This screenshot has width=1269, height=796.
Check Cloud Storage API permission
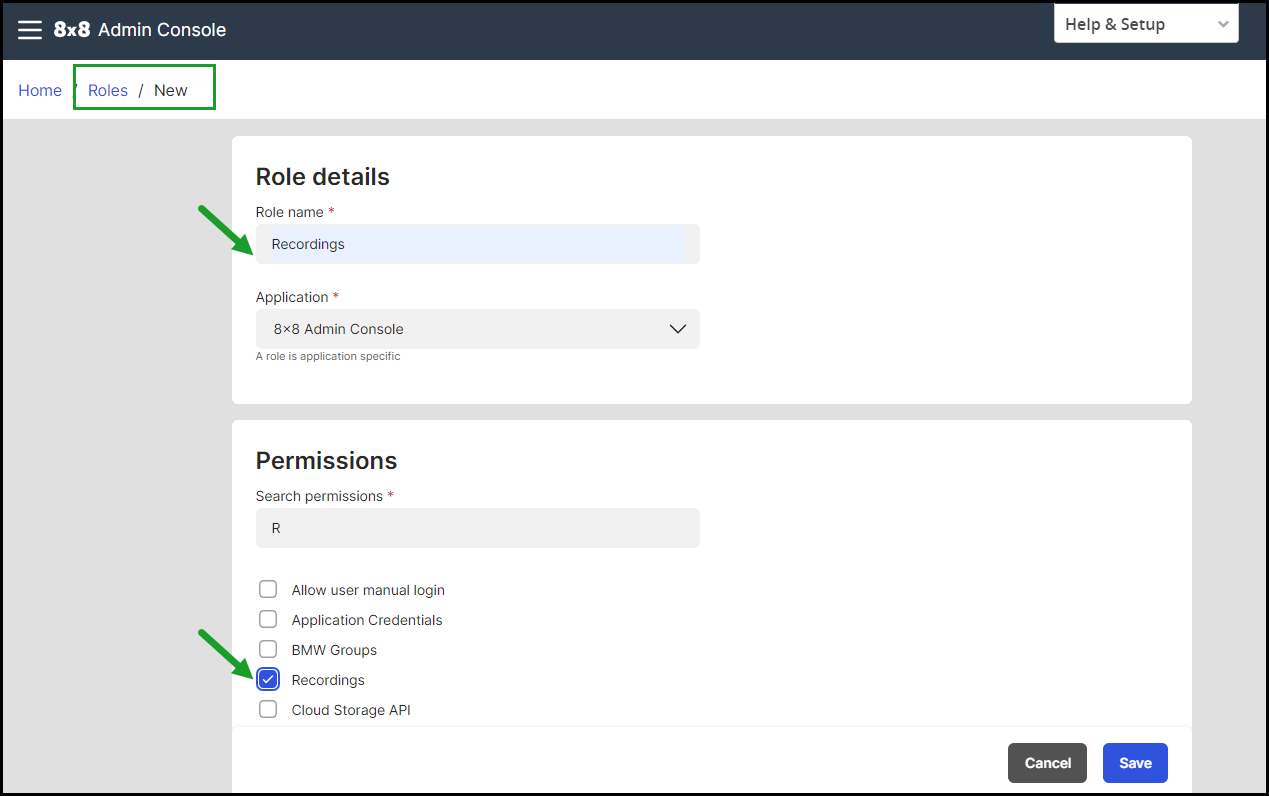268,709
